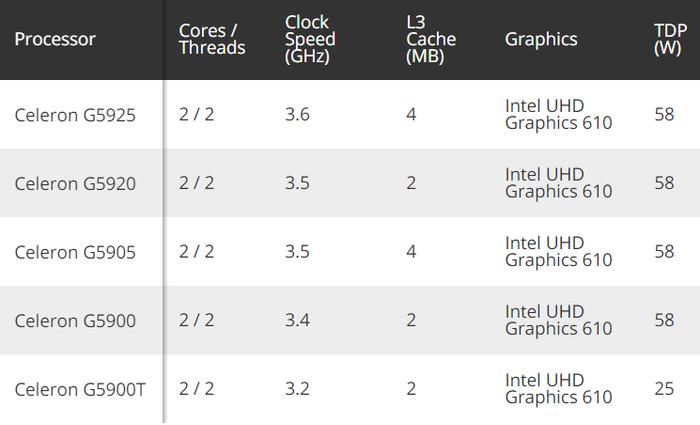Screen dimensions: 700x425
Task: Select Celeron G5925's Intel UHD Graphics 610 cell
Action: (x=558, y=114)
